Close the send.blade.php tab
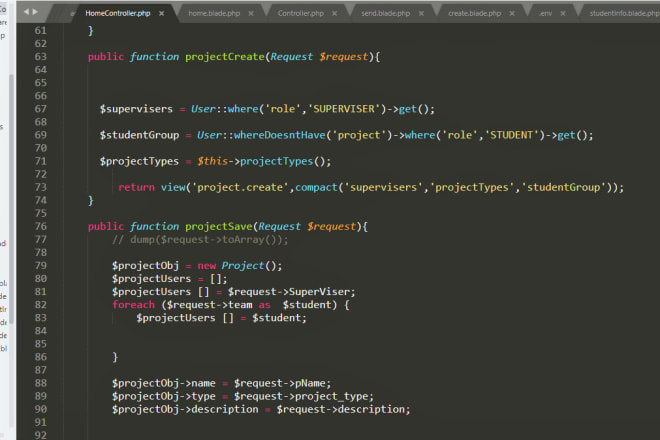The height and width of the screenshot is (440, 660). (421, 13)
